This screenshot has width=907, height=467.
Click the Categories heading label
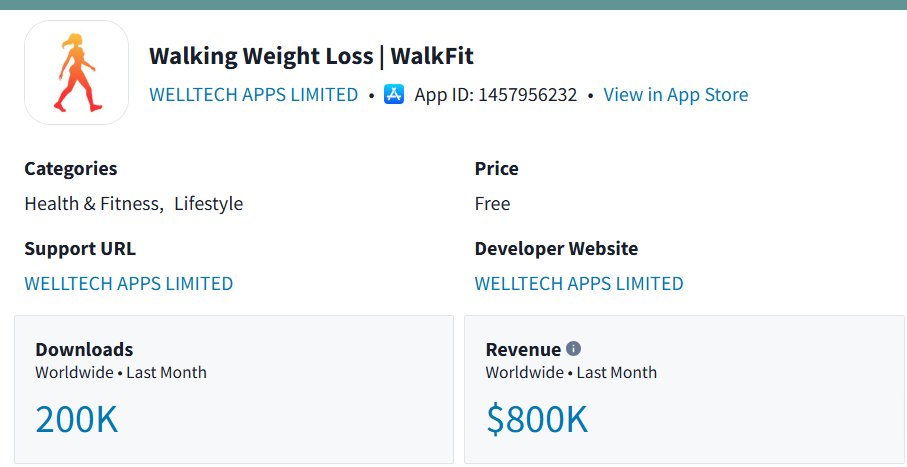[x=71, y=169]
